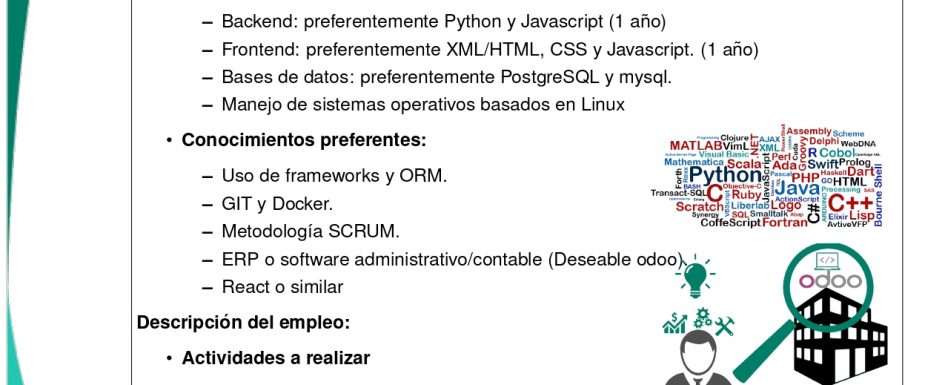Click the word Python in word cloud
This screenshot has width=945, height=385.
coord(725,175)
